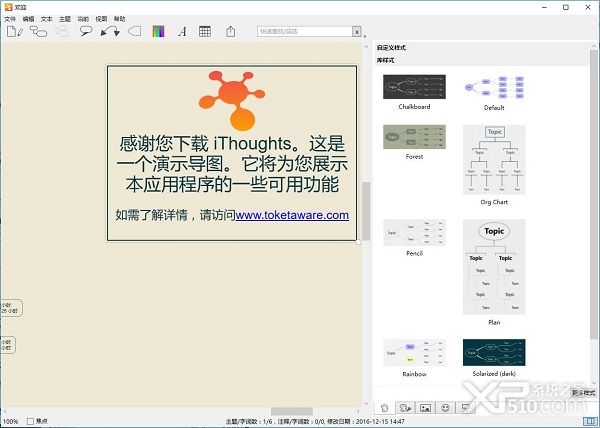Click the greyed-out sibling topic icon
This screenshot has width=600, height=428.
point(62,31)
